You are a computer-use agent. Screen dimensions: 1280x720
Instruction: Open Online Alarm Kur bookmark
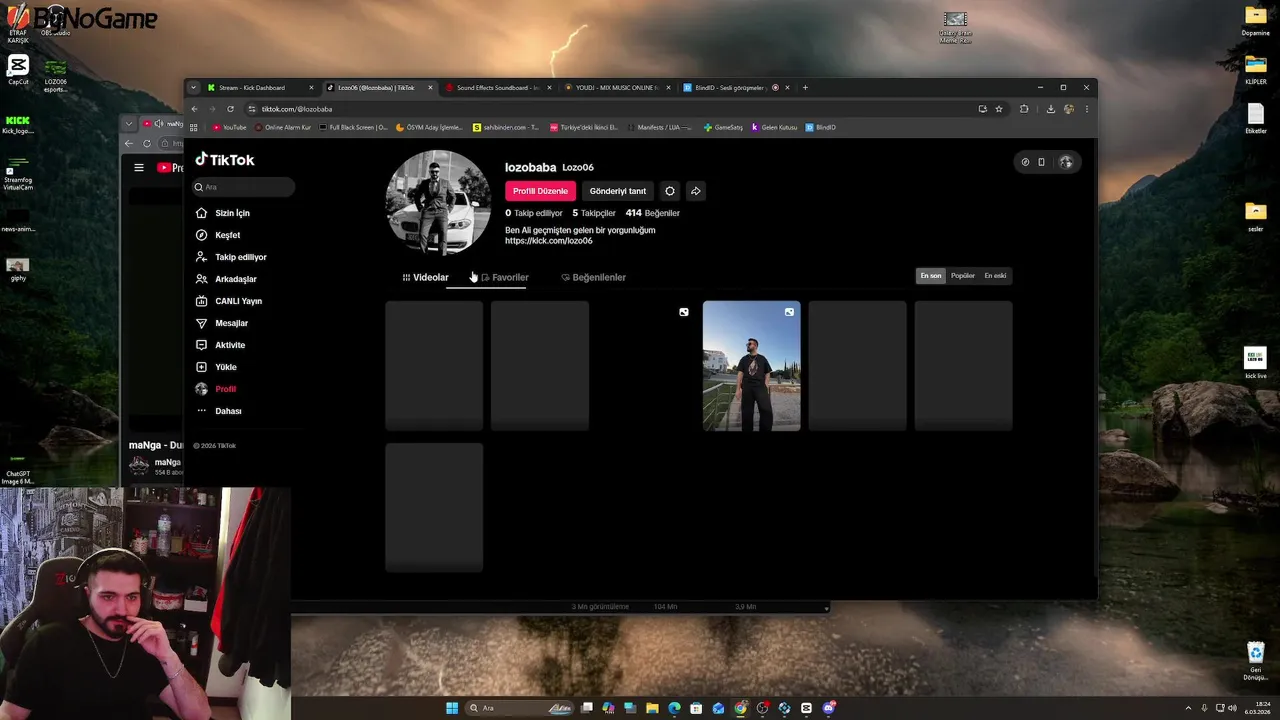coord(283,128)
